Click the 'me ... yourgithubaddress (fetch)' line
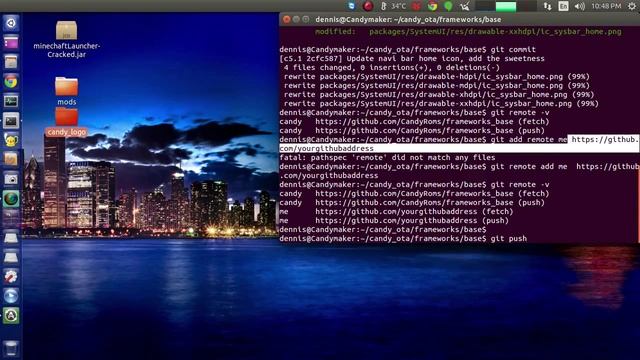Screen dimensions: 640x360 pos(396,211)
